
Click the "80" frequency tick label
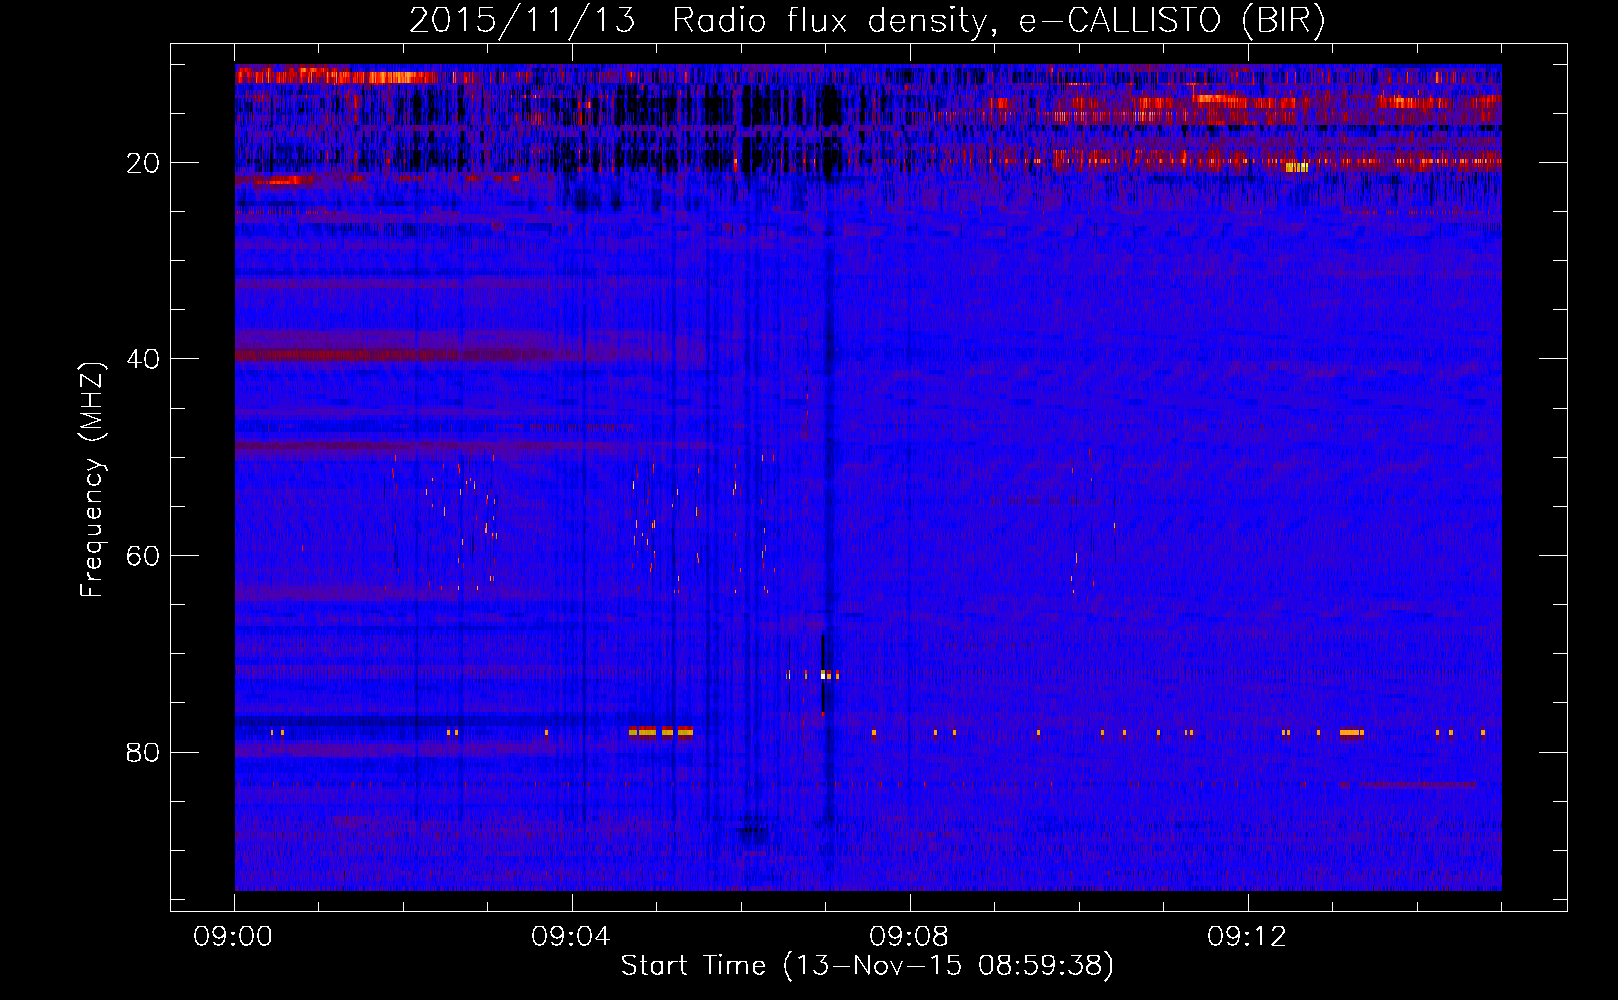(x=144, y=752)
